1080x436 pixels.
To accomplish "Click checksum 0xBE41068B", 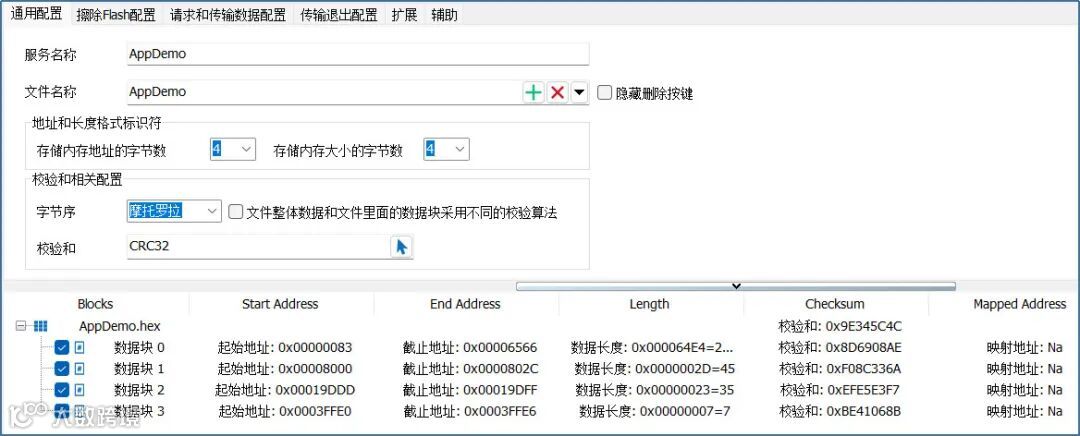I will click(x=840, y=412).
